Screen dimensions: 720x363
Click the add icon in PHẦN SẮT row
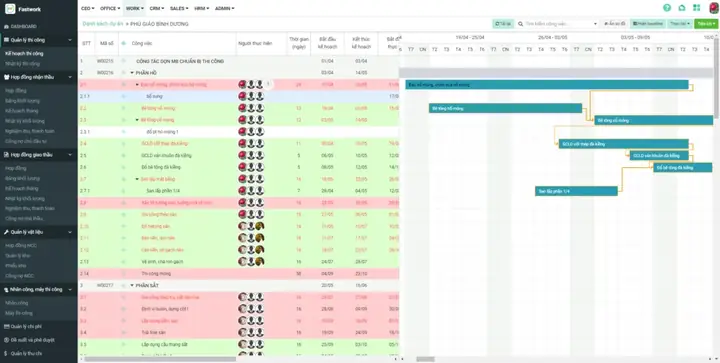tap(123, 285)
